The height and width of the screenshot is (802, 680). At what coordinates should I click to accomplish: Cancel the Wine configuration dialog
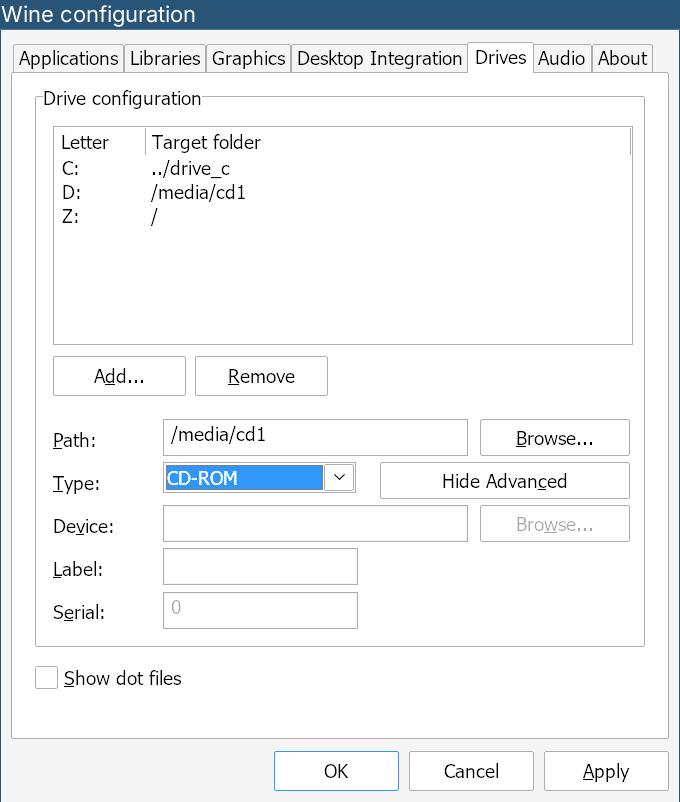(471, 771)
